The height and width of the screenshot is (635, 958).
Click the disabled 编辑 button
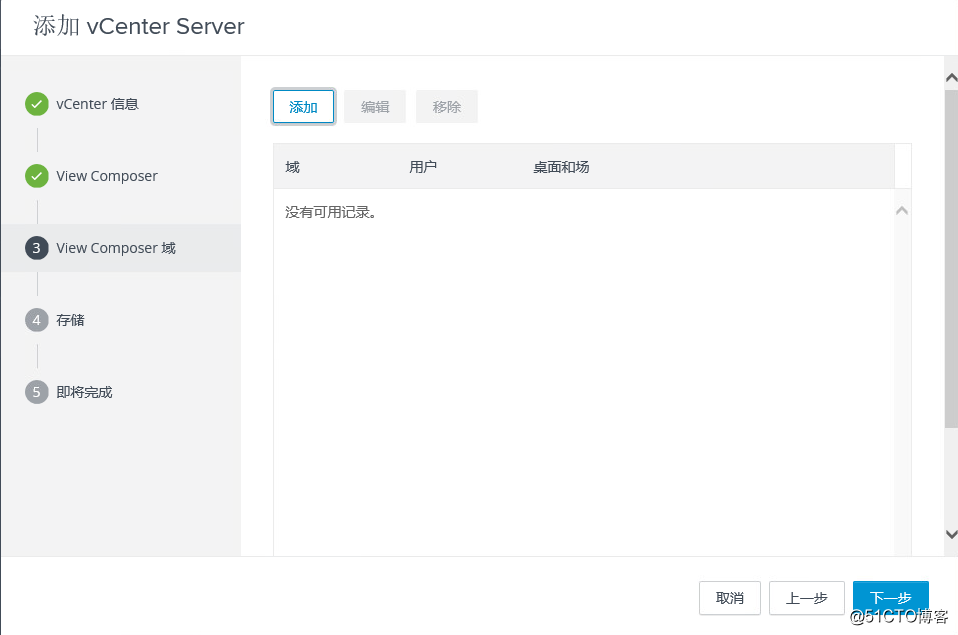pyautogui.click(x=375, y=107)
